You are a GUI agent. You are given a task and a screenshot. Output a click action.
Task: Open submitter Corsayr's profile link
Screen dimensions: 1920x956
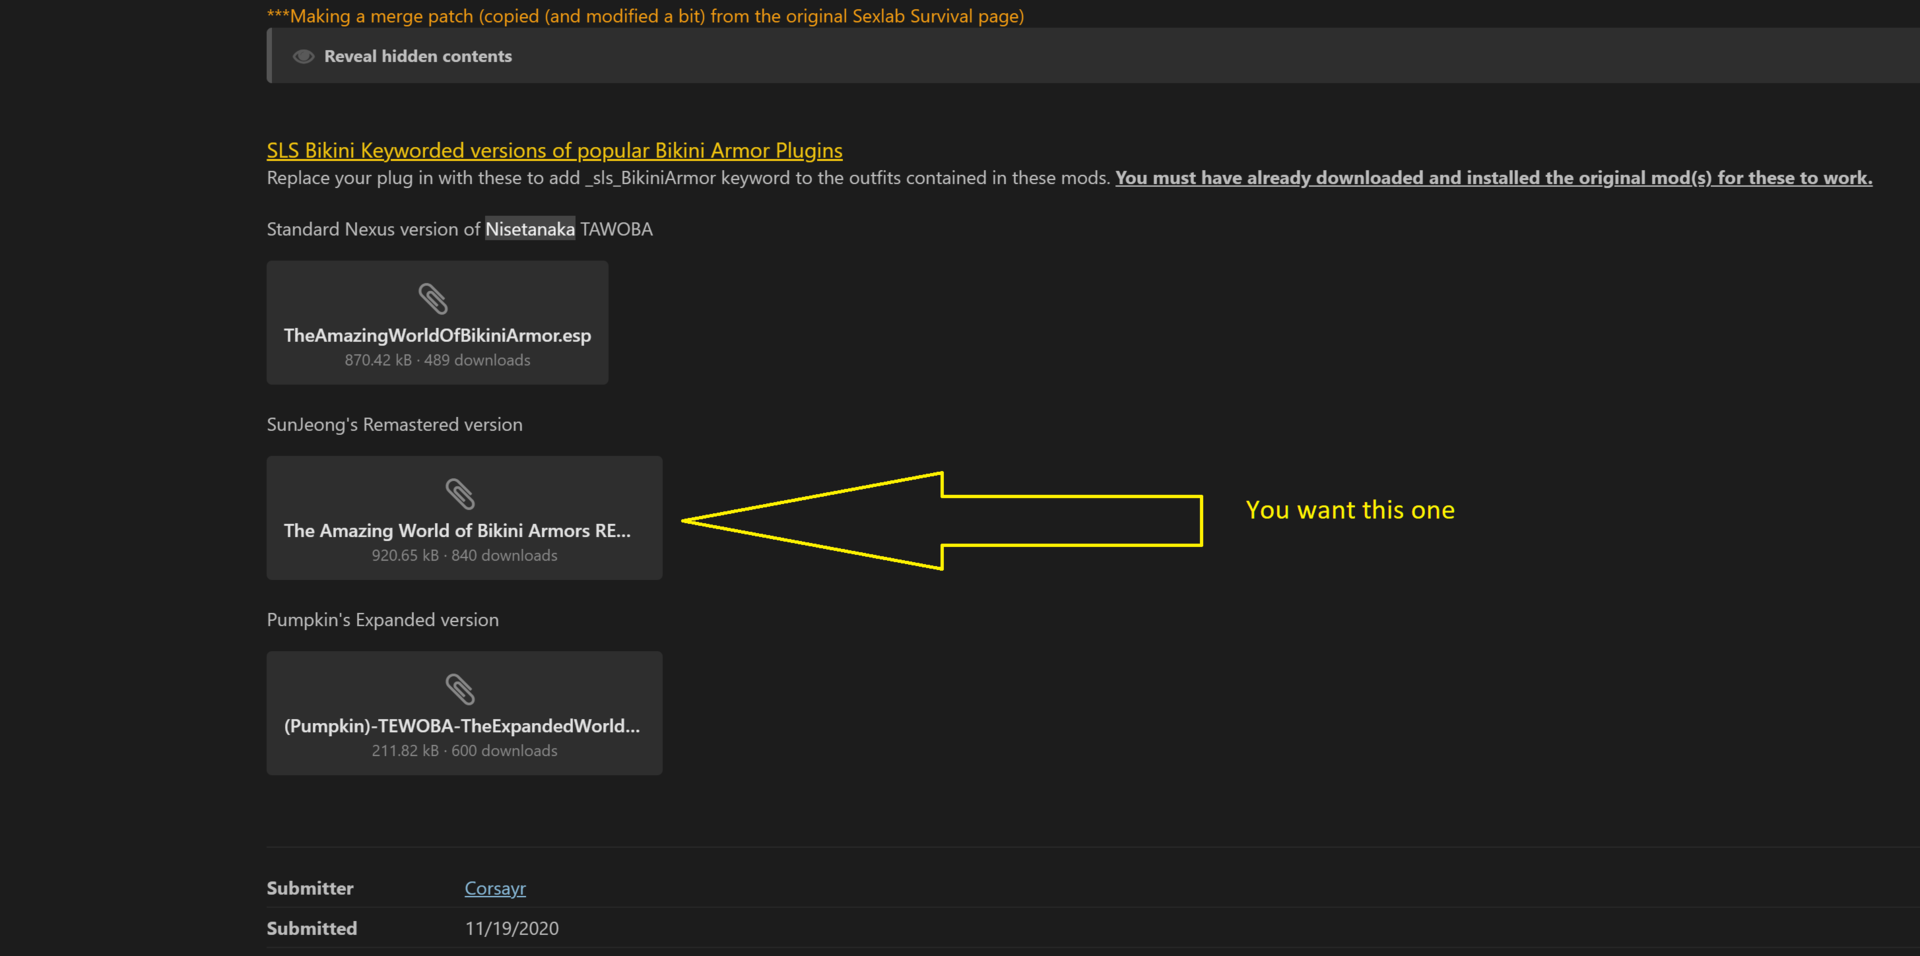(495, 888)
